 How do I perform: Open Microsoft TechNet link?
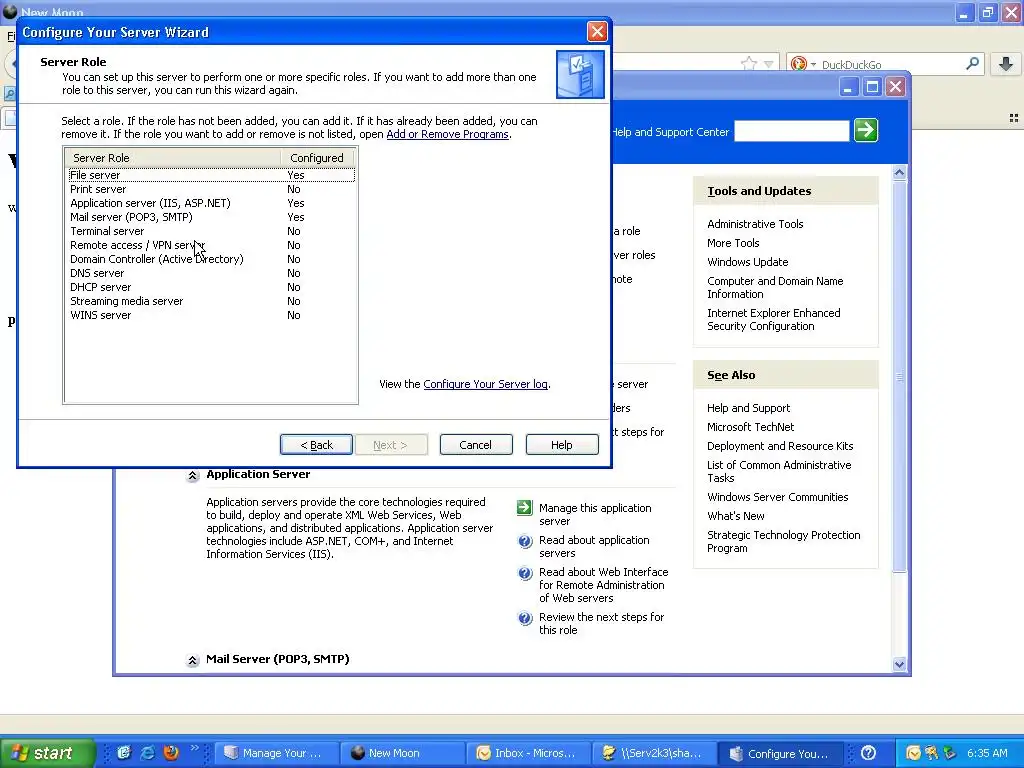pyautogui.click(x=750, y=427)
